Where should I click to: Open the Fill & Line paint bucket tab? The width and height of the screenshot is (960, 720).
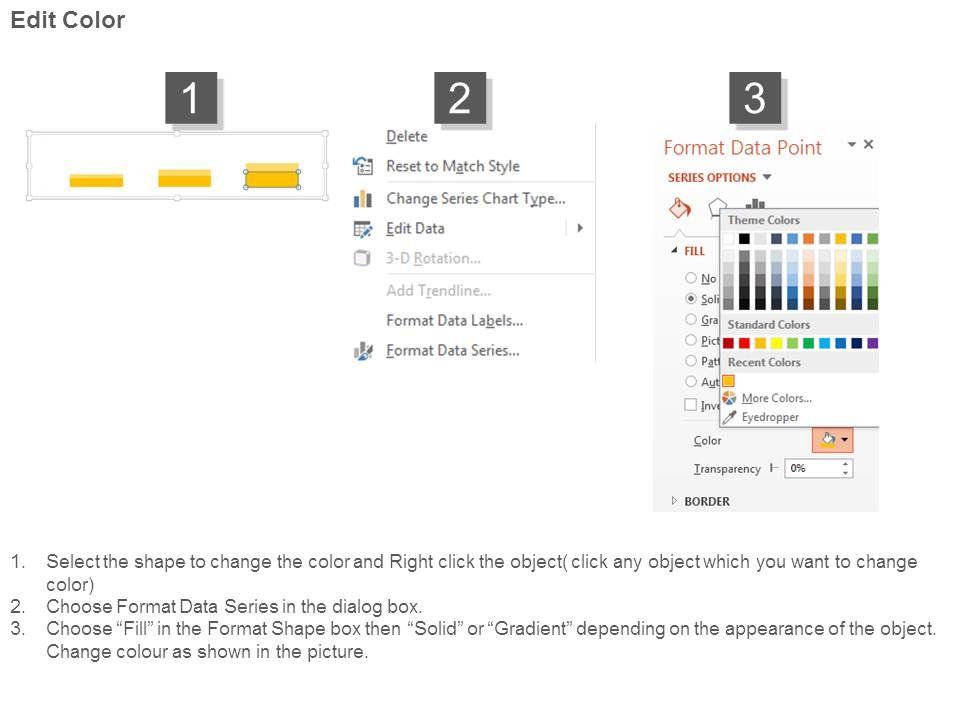point(680,208)
